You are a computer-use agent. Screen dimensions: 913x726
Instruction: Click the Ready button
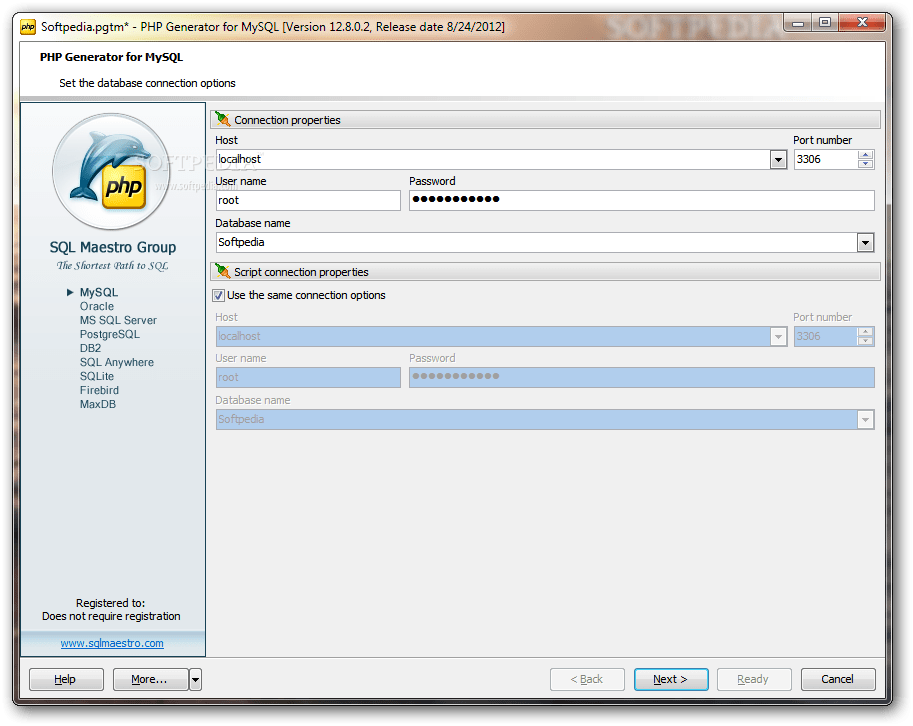pos(754,679)
